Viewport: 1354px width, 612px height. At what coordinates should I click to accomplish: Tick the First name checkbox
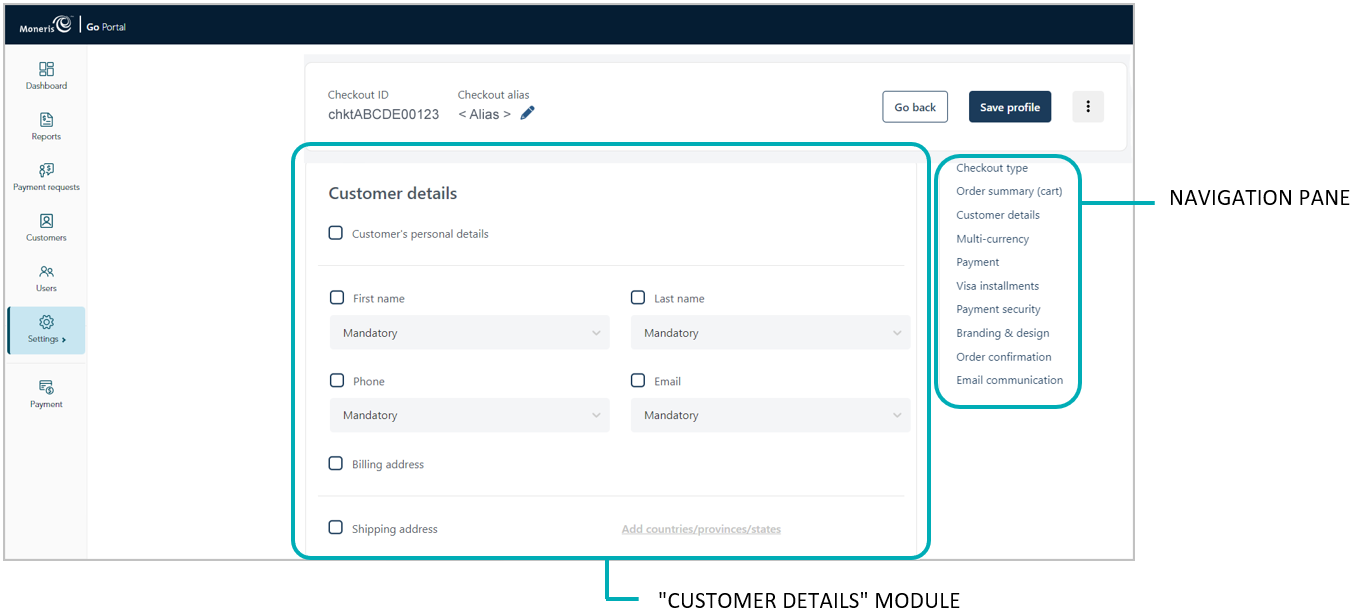point(337,297)
